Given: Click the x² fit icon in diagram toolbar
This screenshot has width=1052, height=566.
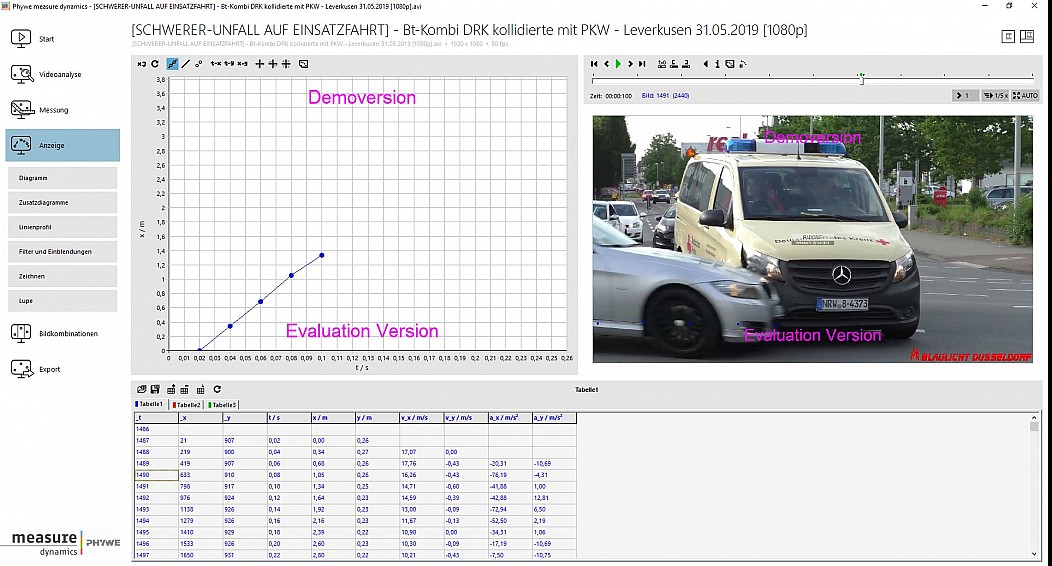Looking at the screenshot, I should (142, 64).
